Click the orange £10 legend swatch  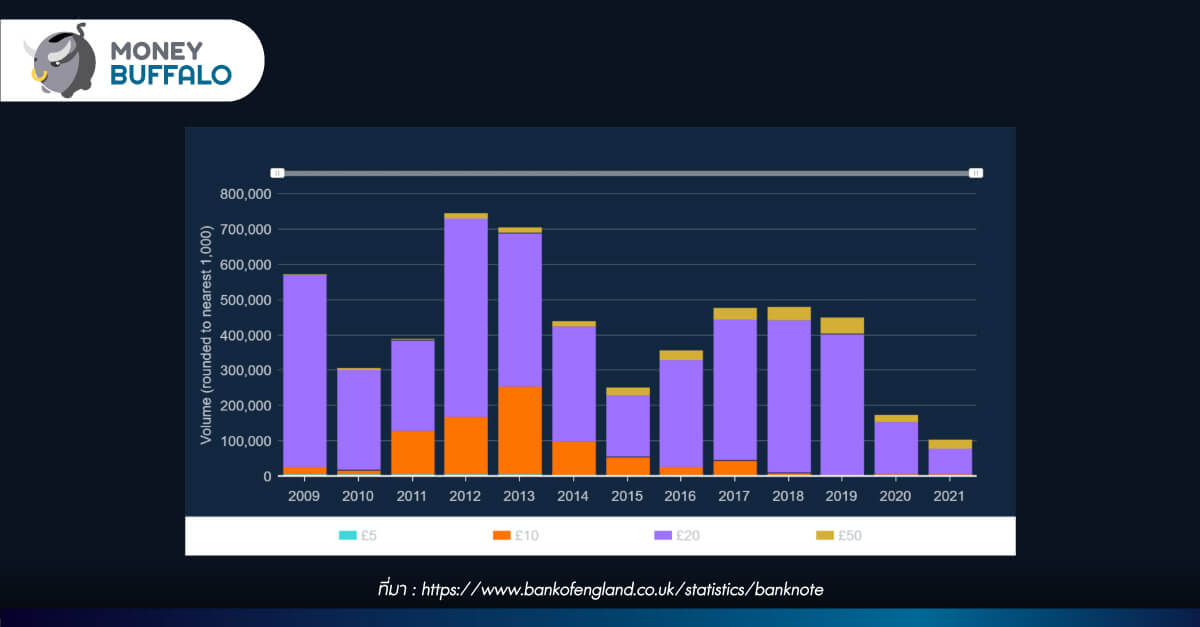click(503, 536)
